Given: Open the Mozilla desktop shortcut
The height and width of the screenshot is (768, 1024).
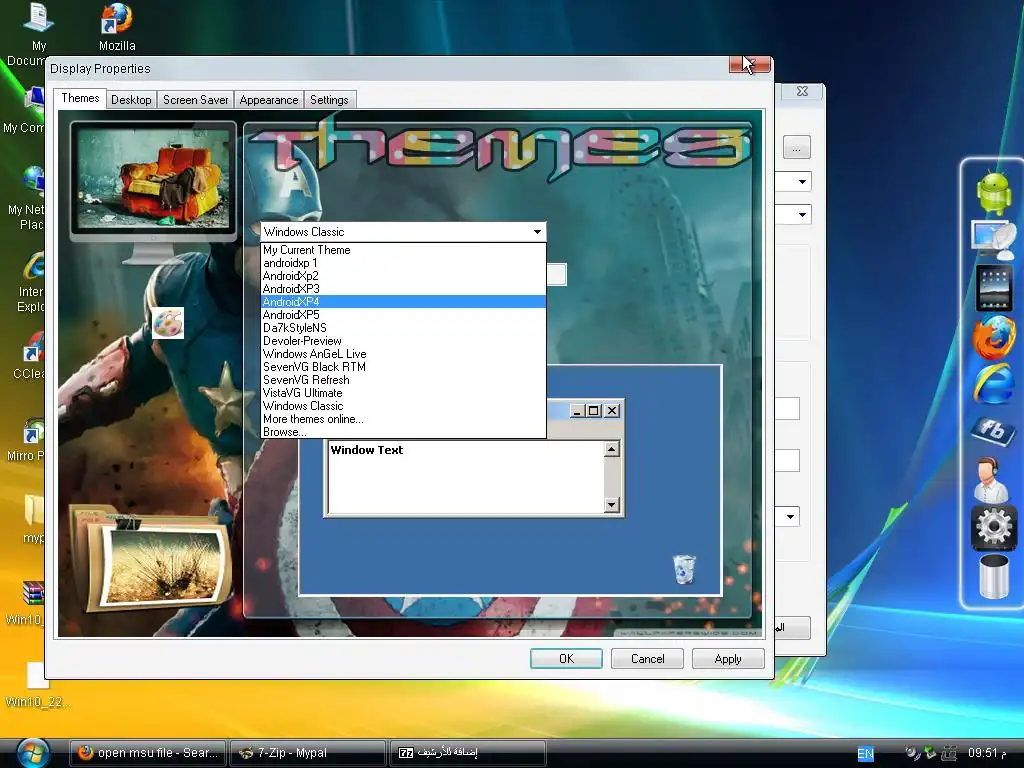Looking at the screenshot, I should click(x=117, y=27).
